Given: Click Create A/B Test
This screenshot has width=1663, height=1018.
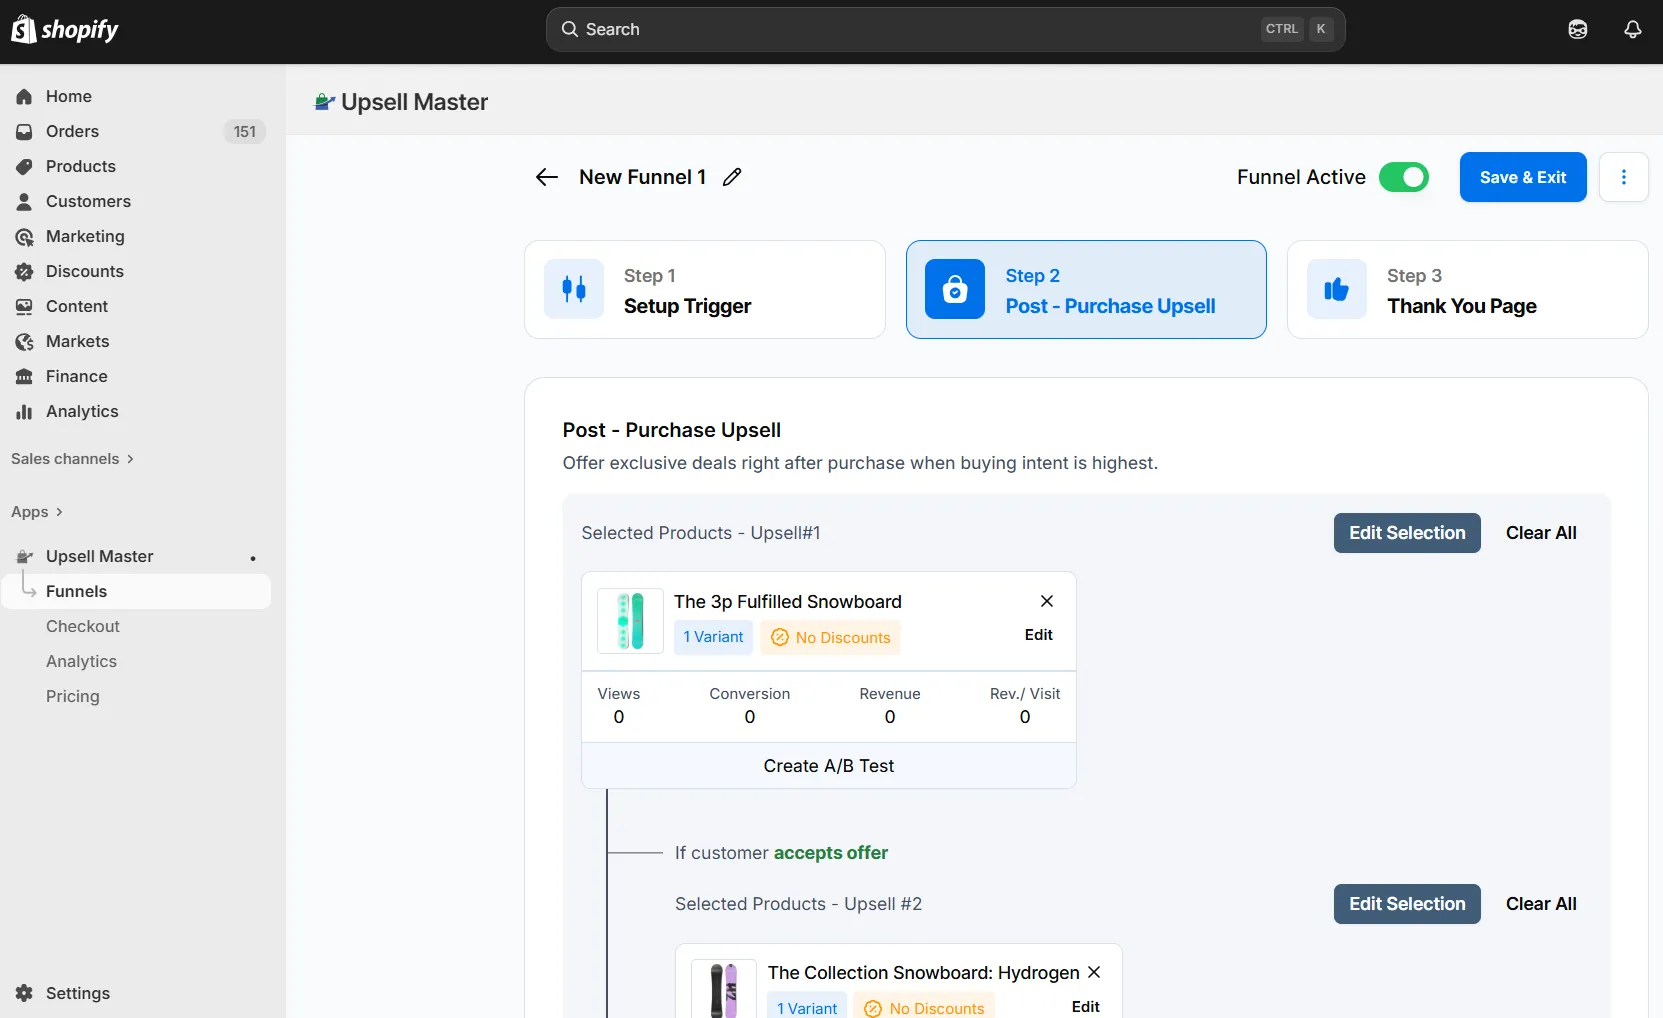Looking at the screenshot, I should coord(829,765).
